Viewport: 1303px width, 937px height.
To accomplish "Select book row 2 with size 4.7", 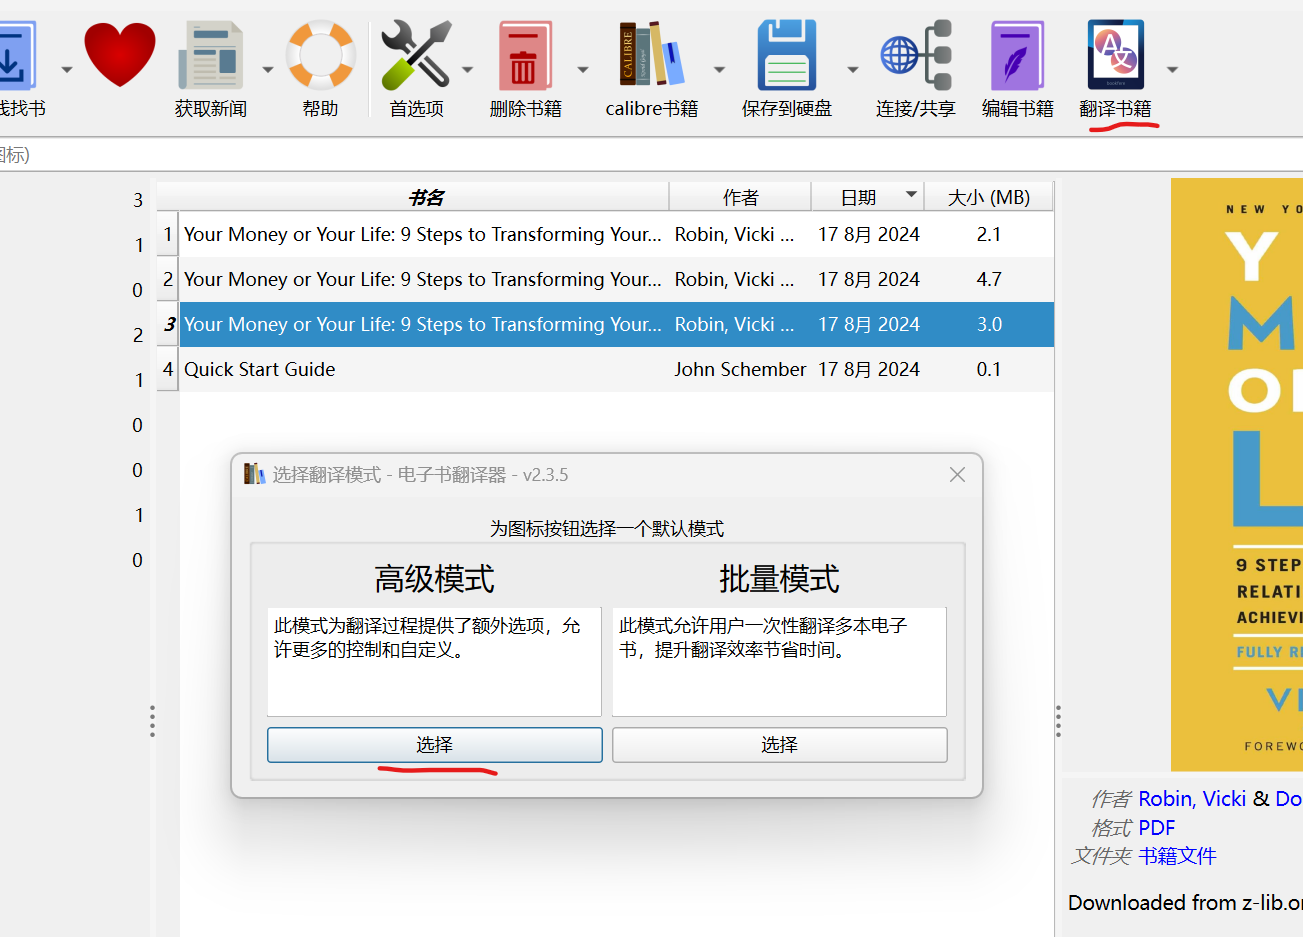I will 616,279.
